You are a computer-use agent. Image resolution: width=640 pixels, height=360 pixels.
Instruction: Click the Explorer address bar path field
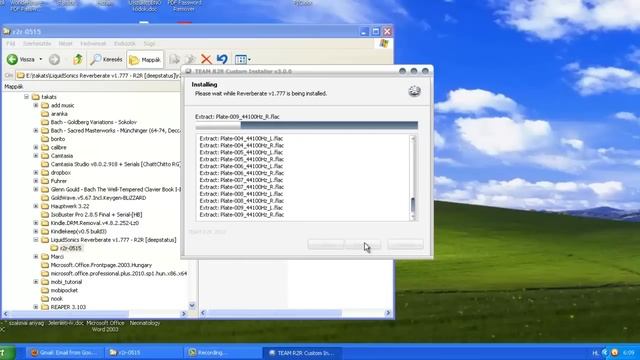click(x=98, y=76)
